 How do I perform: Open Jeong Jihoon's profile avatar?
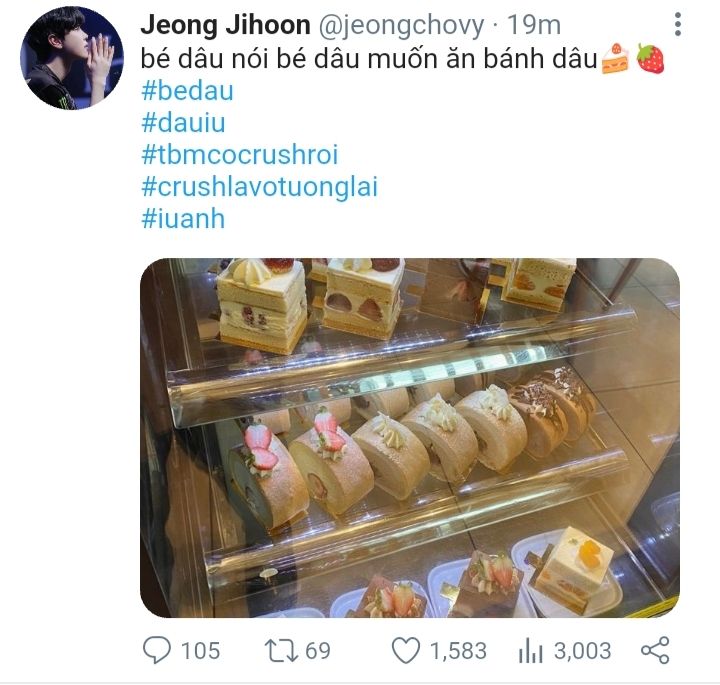pos(72,58)
